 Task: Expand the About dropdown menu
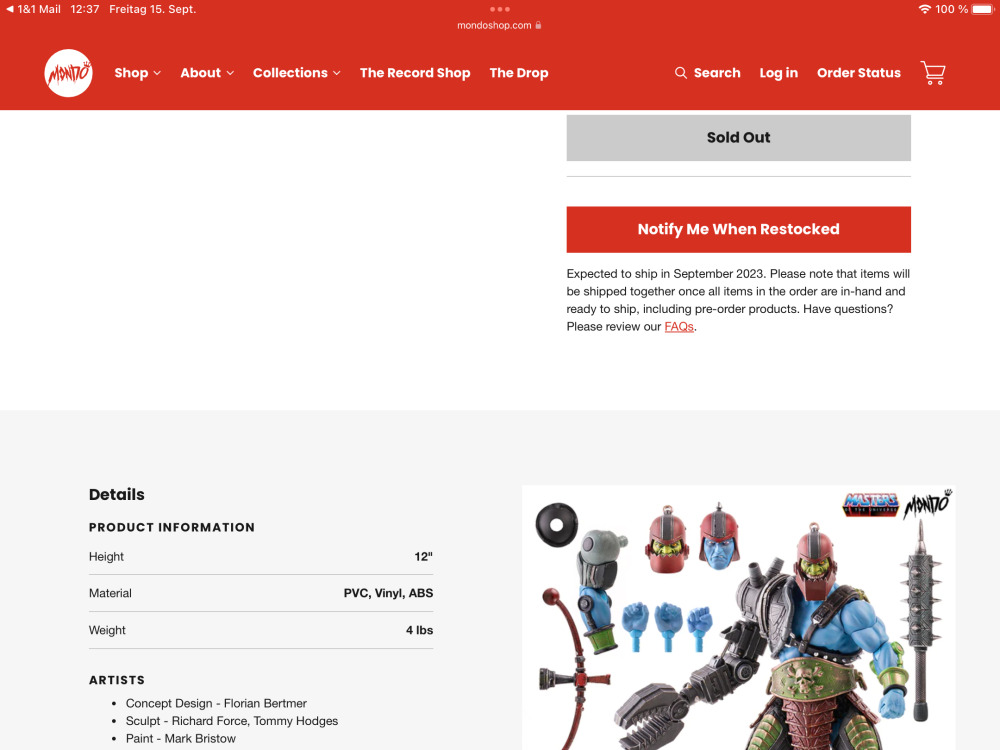[207, 73]
